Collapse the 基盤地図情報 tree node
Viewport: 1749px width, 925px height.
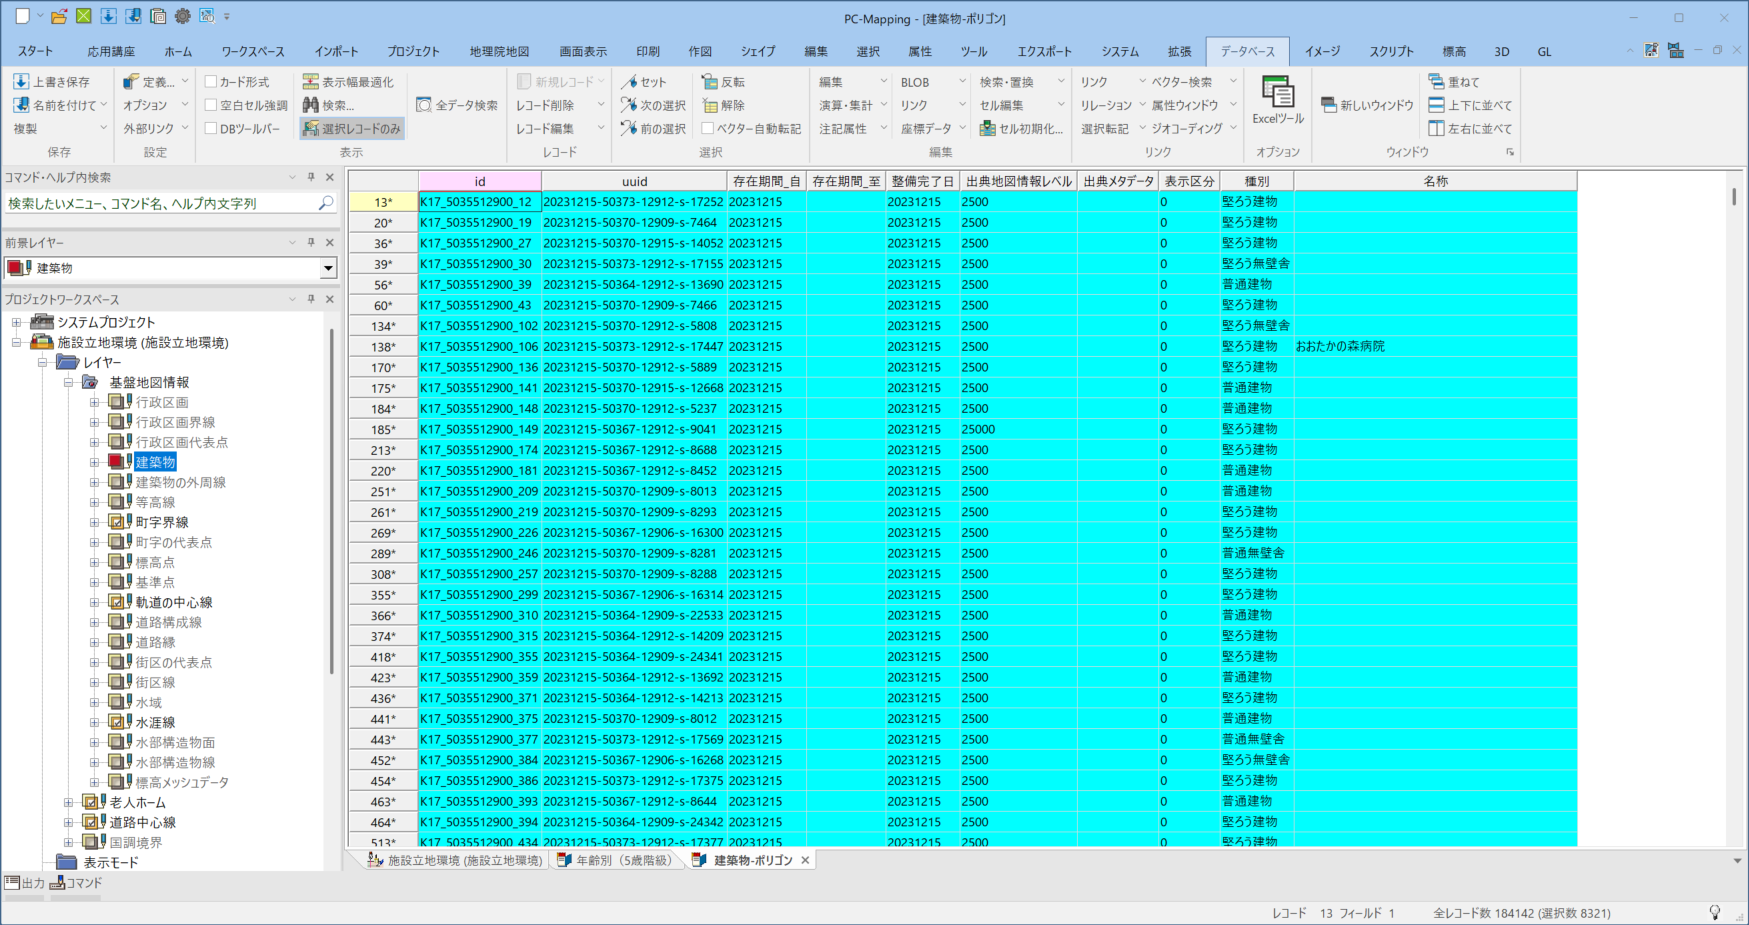click(x=69, y=382)
